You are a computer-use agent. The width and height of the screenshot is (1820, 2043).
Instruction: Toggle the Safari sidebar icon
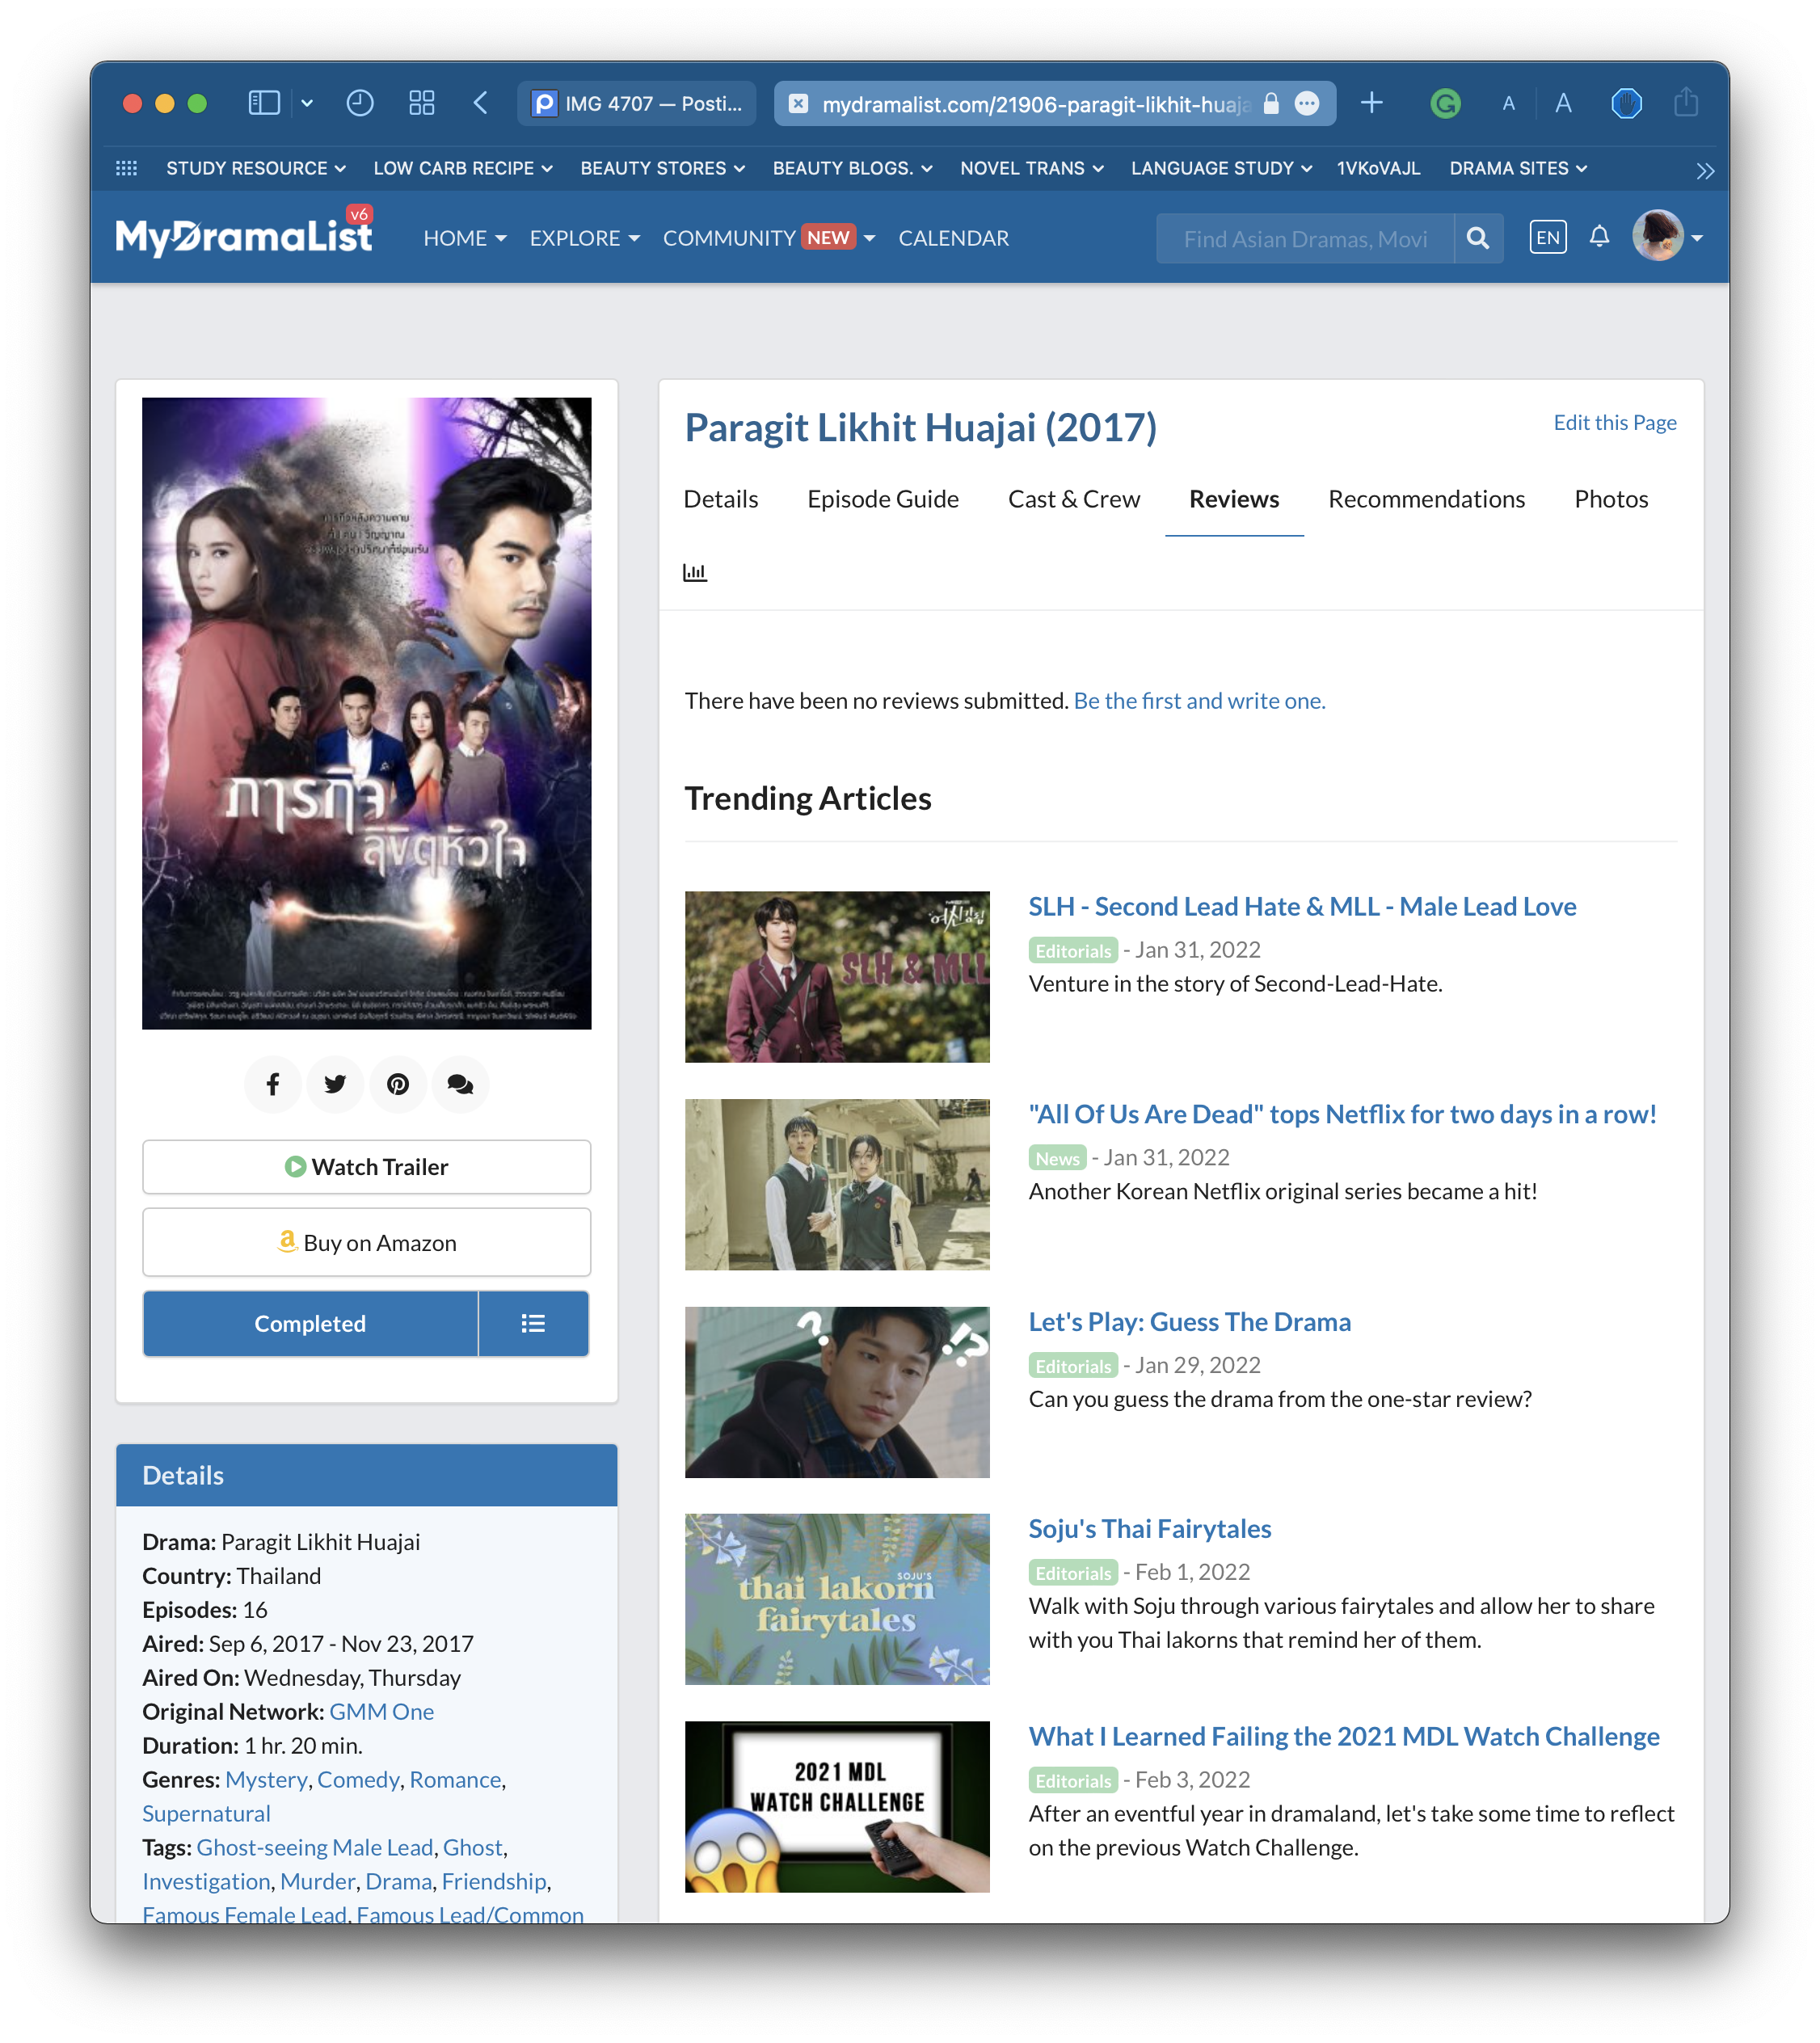[264, 103]
